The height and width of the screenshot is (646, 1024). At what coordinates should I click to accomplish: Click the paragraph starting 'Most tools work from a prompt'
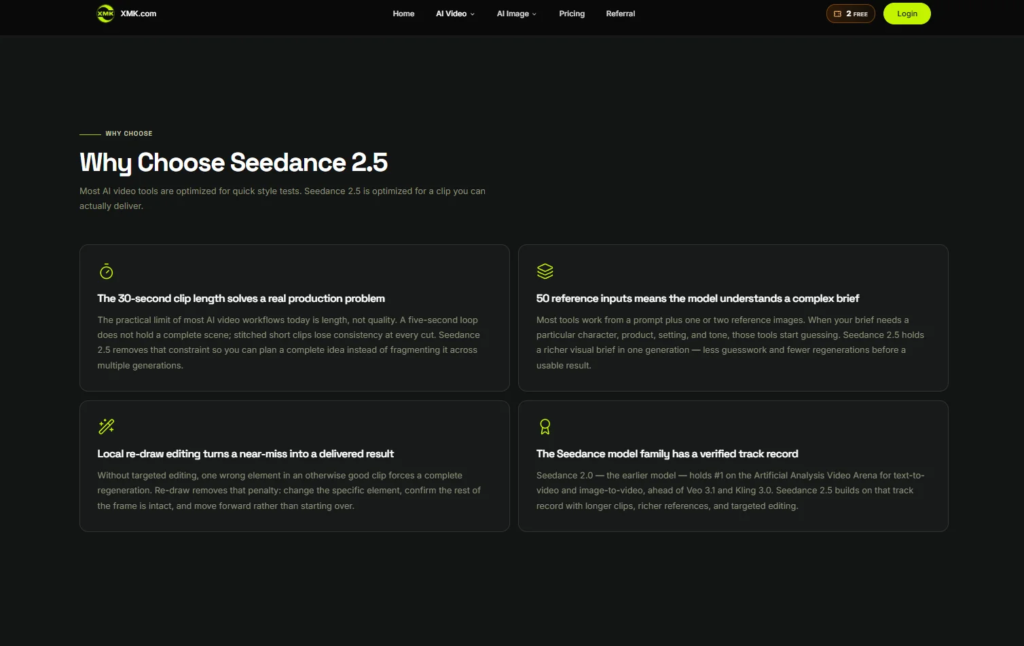730,343
